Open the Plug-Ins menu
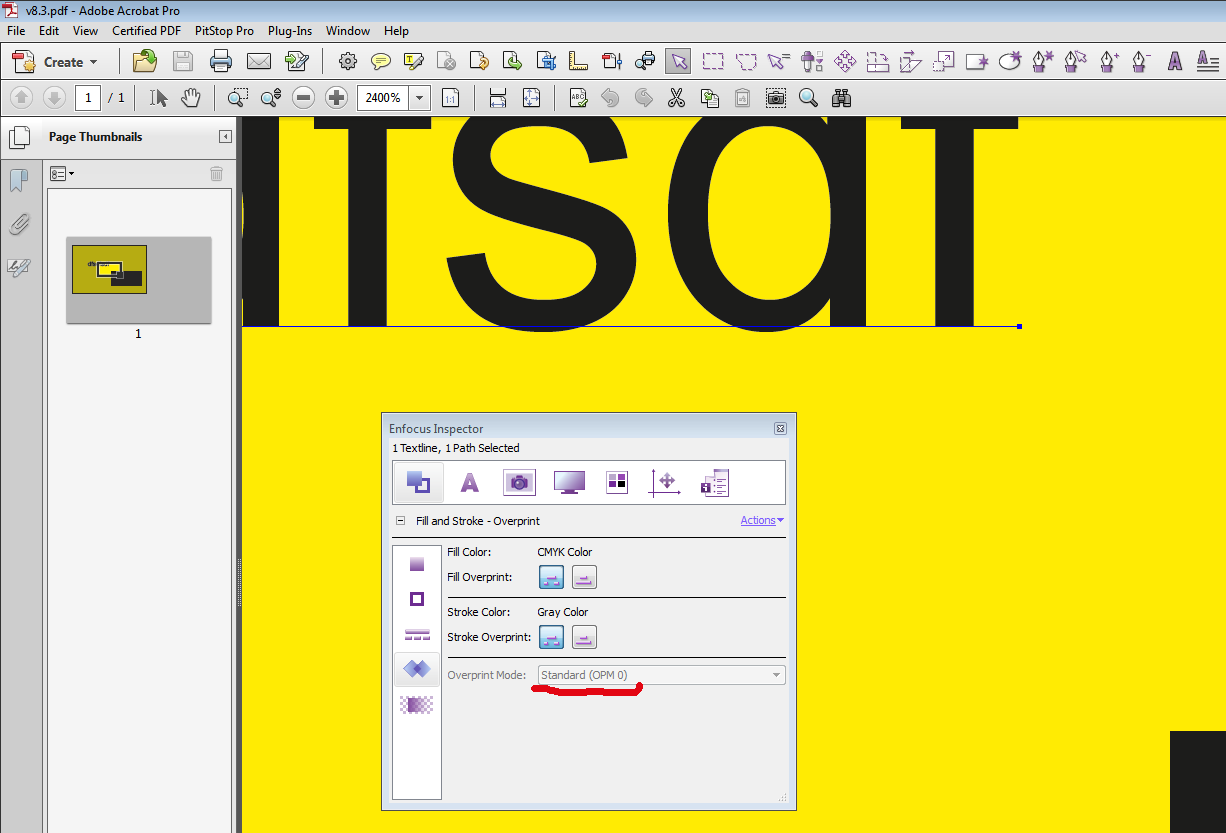 point(291,31)
